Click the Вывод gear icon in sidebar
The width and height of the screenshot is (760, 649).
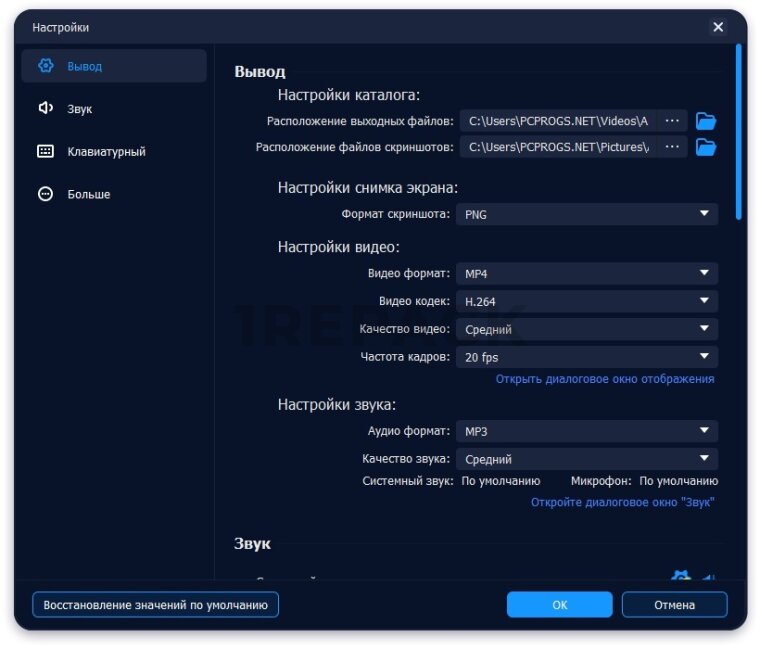point(45,66)
